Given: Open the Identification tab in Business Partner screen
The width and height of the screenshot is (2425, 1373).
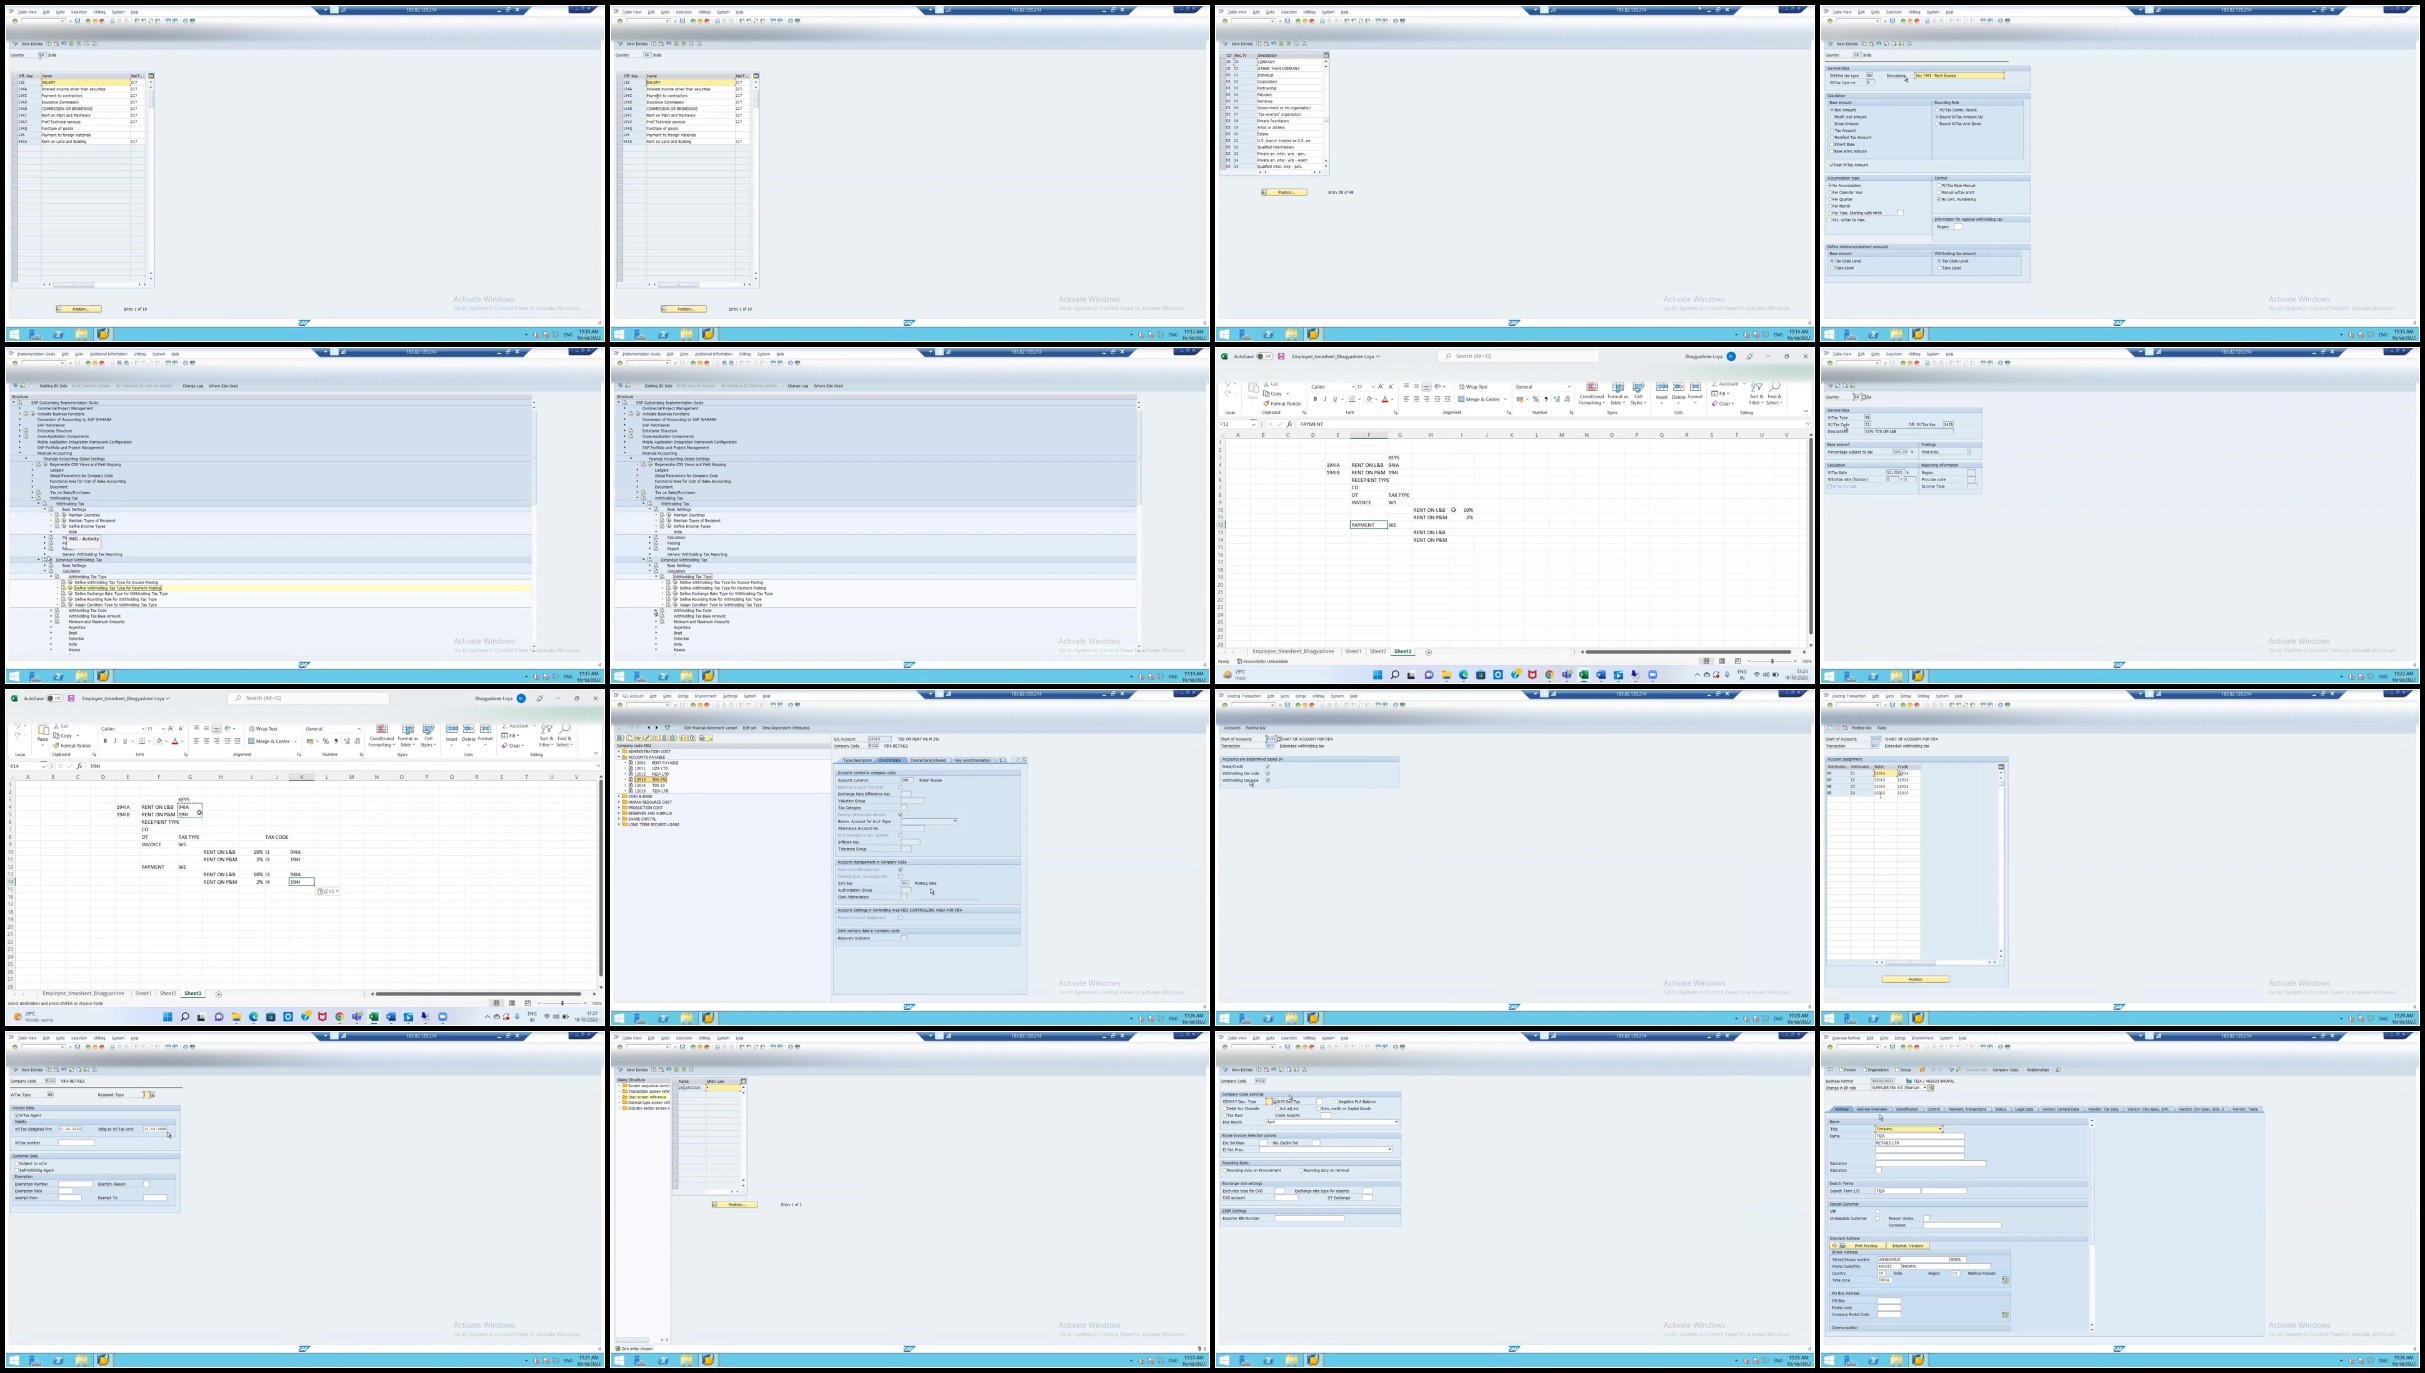Looking at the screenshot, I should click(1907, 1109).
